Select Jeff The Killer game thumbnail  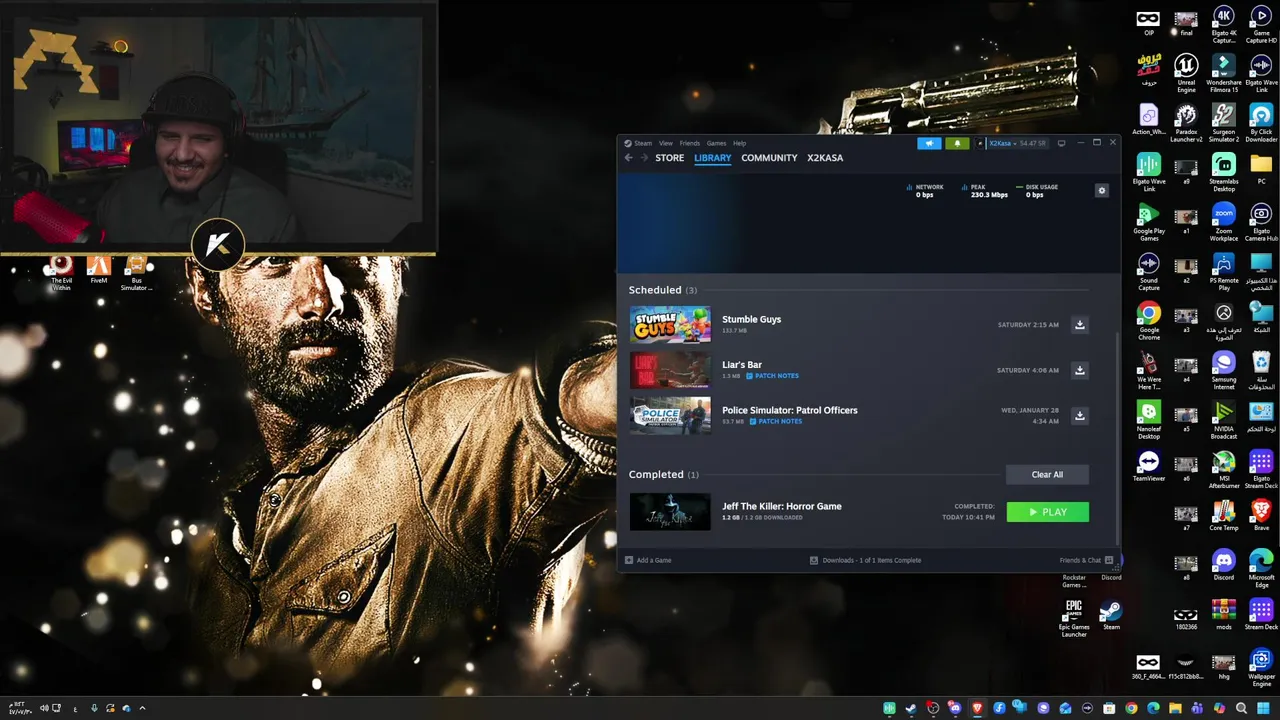click(x=670, y=512)
